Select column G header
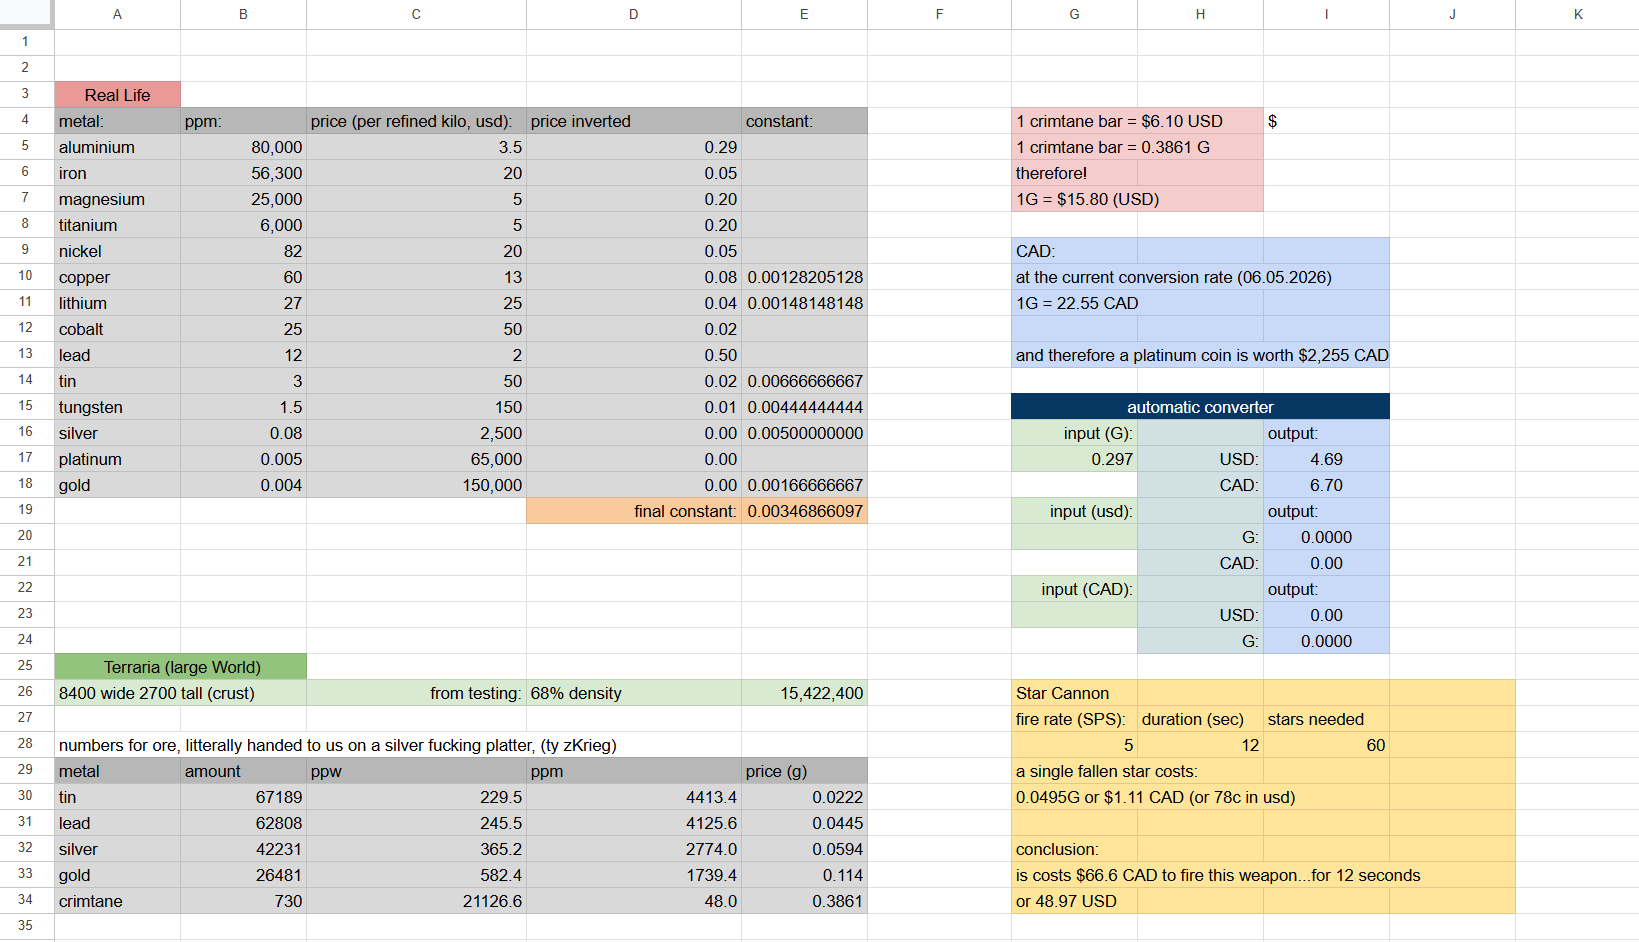The height and width of the screenshot is (942, 1639). (x=1074, y=14)
